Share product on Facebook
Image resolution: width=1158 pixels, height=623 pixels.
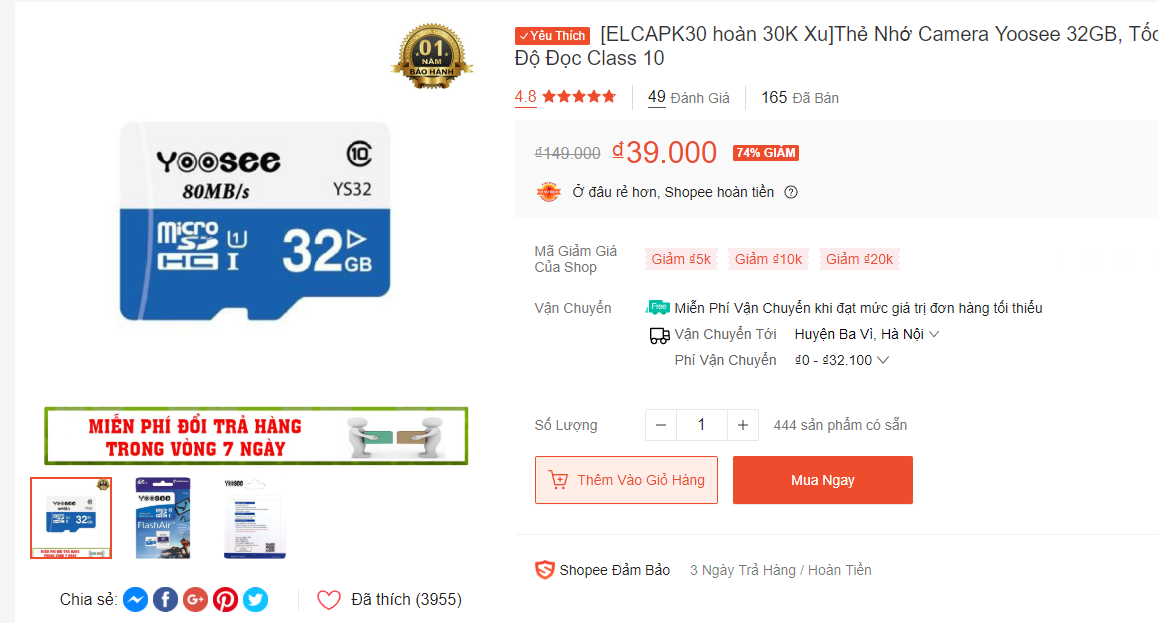click(x=165, y=599)
